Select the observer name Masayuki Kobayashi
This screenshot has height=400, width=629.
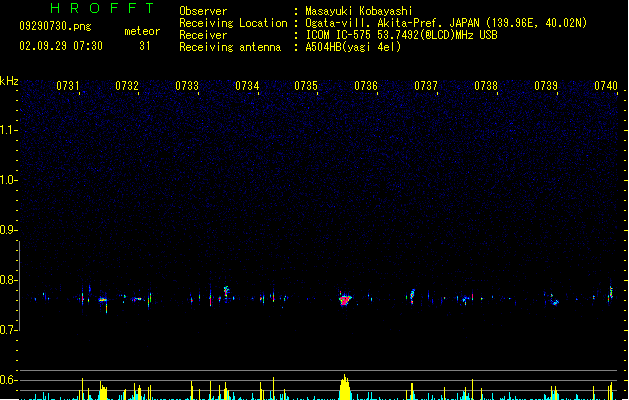[359, 11]
